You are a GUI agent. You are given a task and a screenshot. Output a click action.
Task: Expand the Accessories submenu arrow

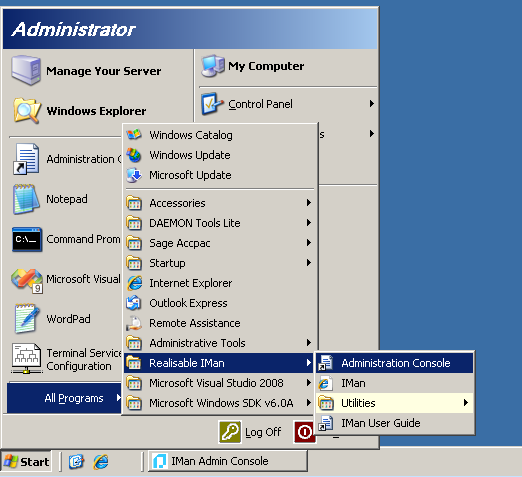pos(309,203)
